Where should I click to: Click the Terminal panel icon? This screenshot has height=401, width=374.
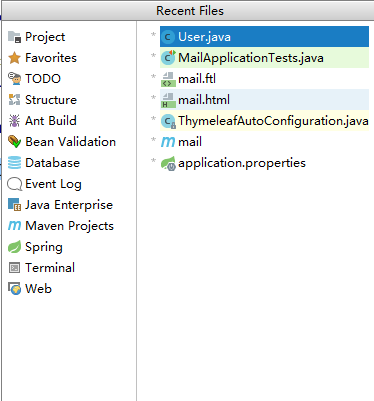pos(14,268)
